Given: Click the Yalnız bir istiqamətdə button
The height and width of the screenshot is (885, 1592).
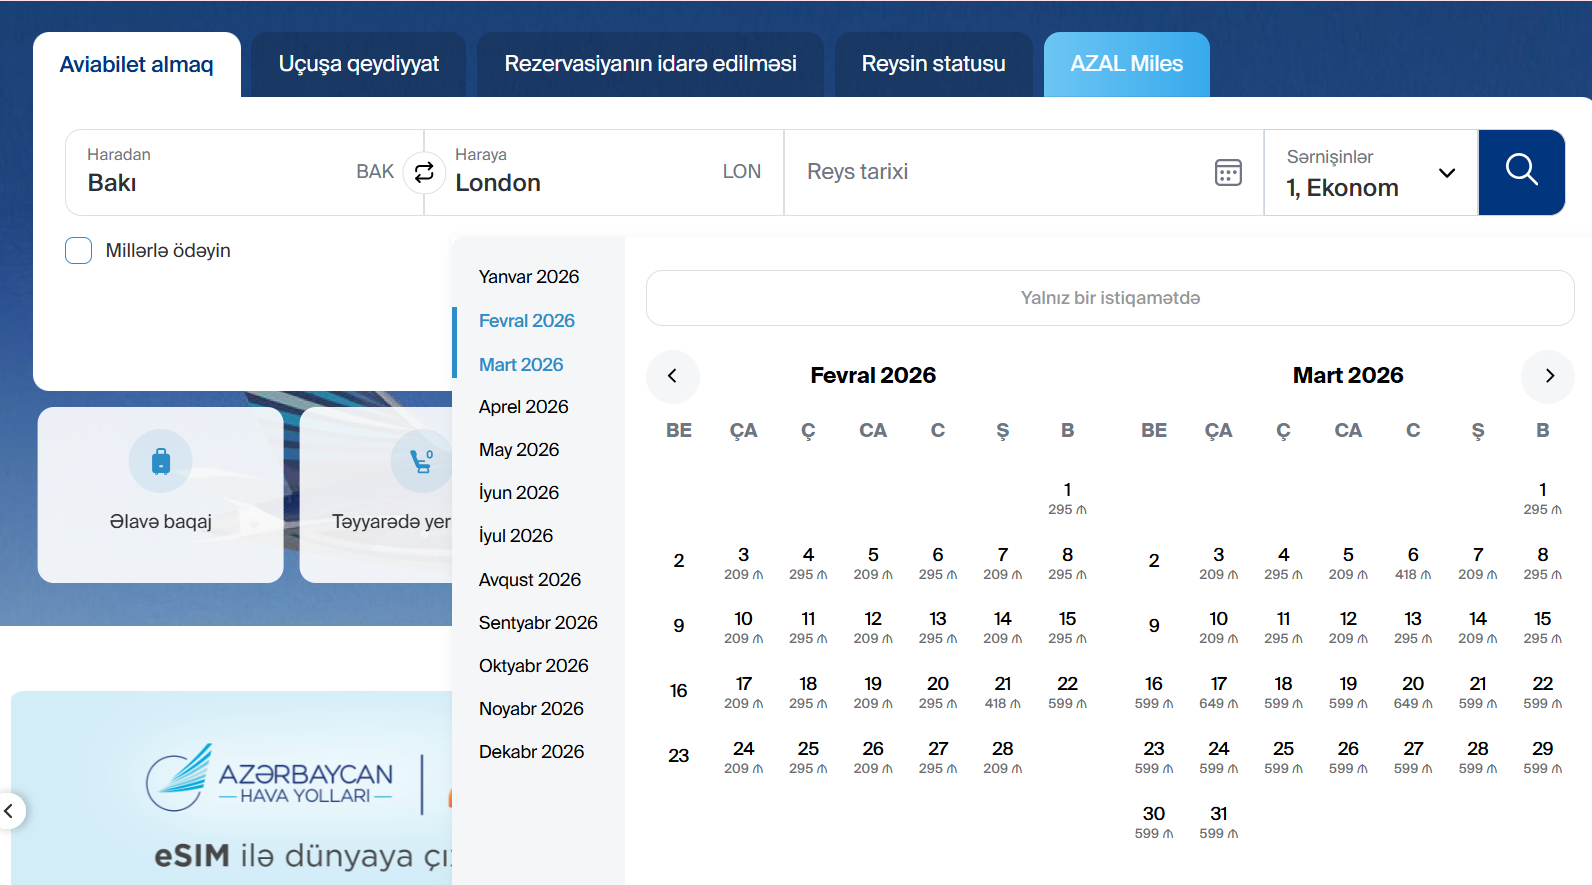Looking at the screenshot, I should click(x=1109, y=298).
